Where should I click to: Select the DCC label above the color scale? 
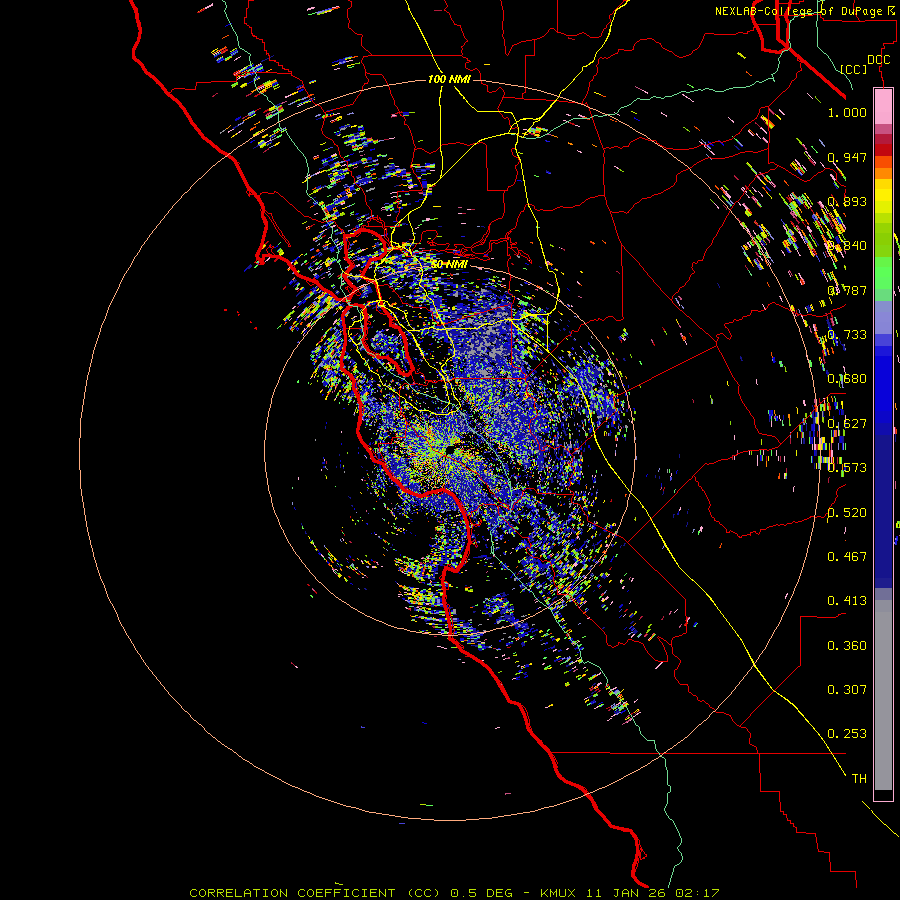pyautogui.click(x=878, y=60)
